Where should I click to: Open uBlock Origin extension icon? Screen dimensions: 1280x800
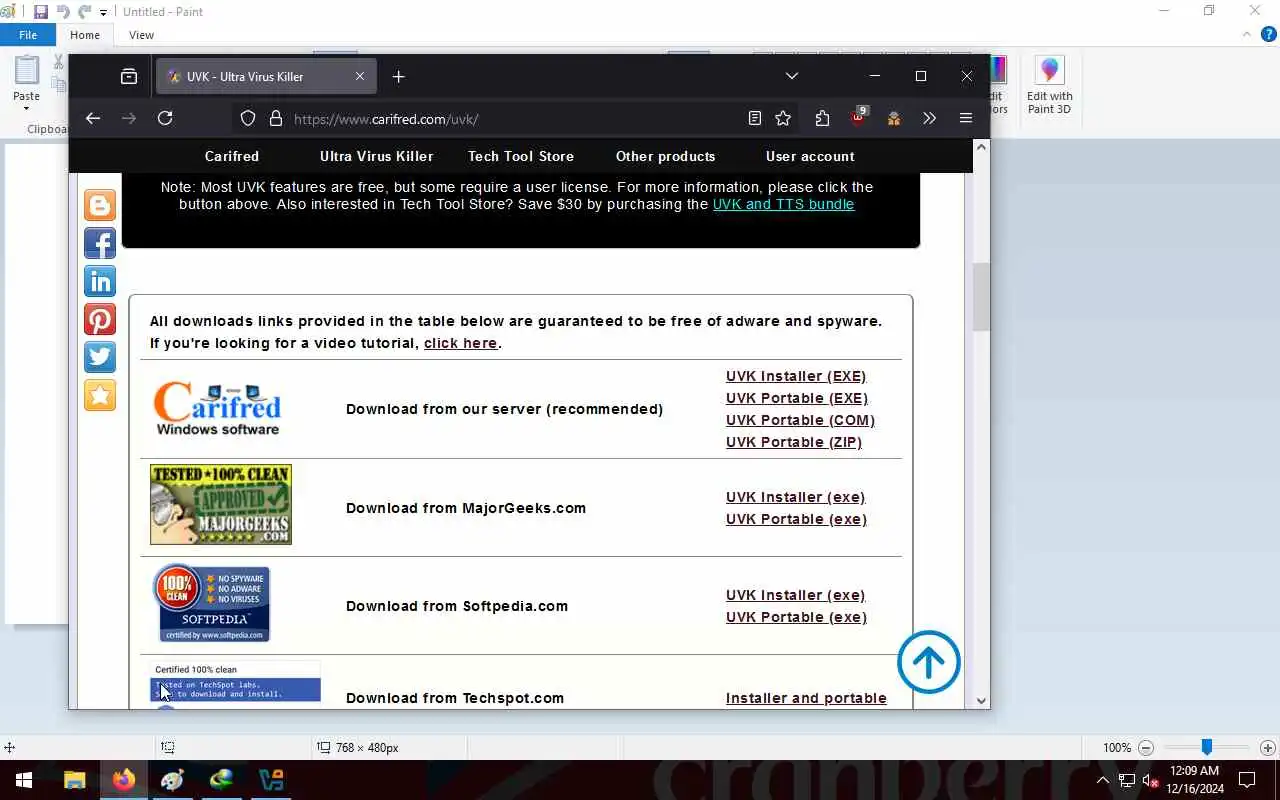(x=858, y=118)
